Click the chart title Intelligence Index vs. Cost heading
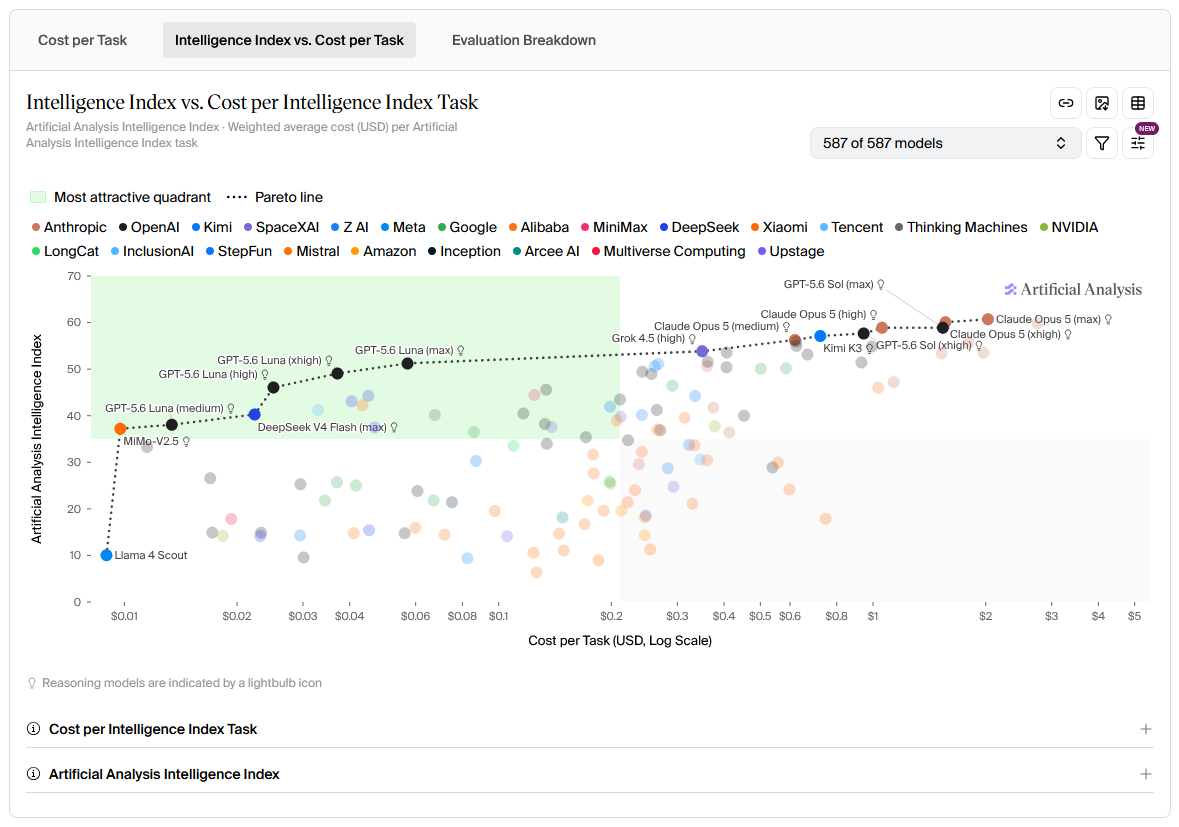Viewport: 1179px width, 827px height. coord(252,102)
